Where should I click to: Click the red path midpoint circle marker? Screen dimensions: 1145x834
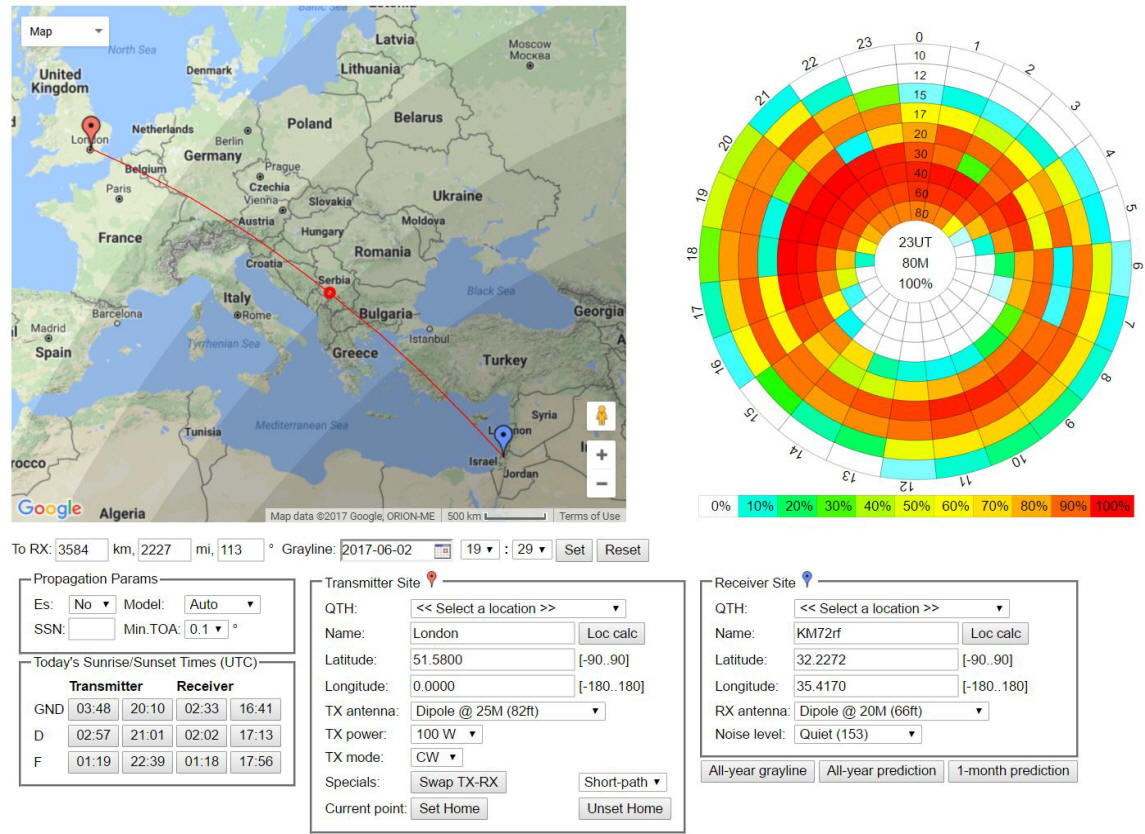(329, 293)
